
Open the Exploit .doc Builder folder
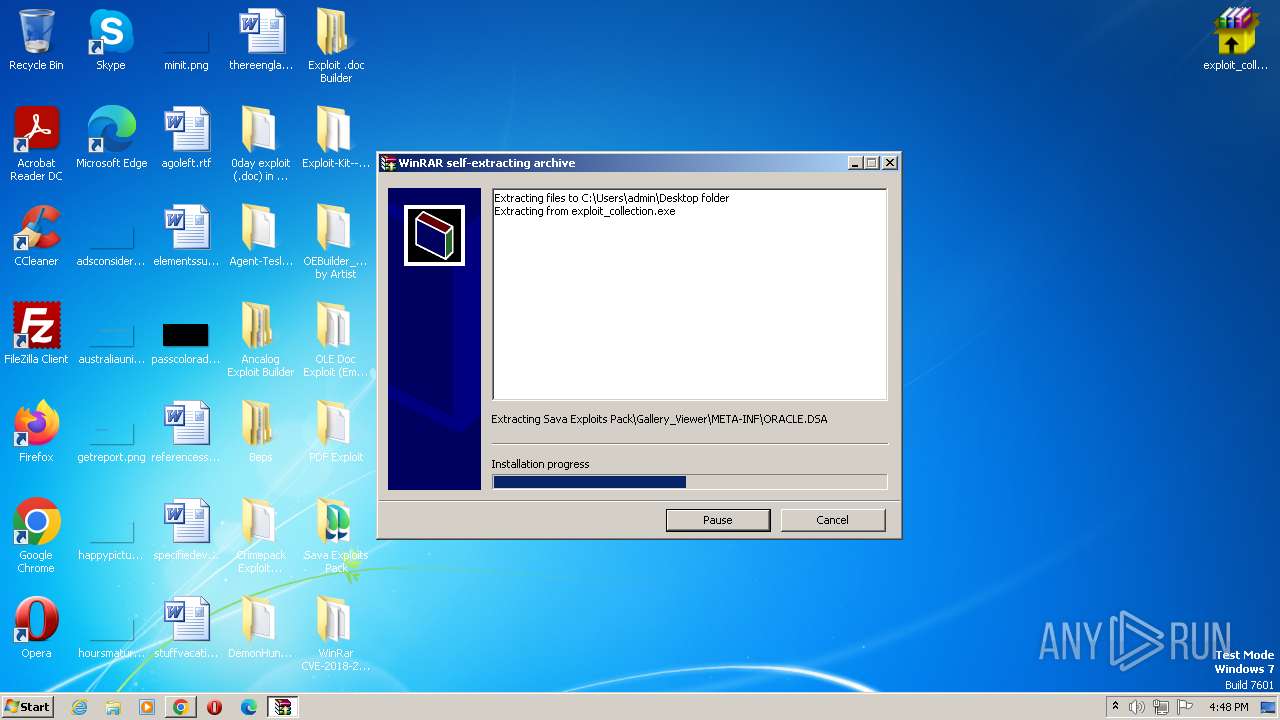[x=336, y=46]
